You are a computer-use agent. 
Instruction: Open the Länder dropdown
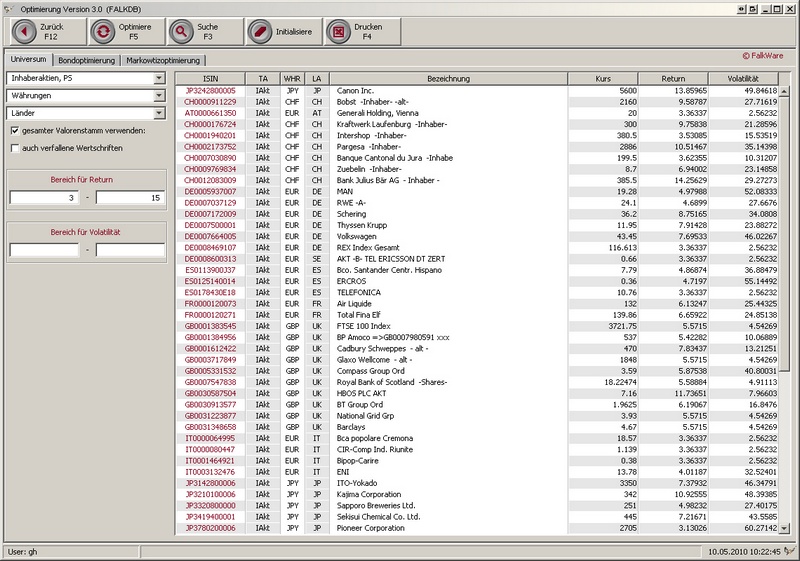point(159,113)
